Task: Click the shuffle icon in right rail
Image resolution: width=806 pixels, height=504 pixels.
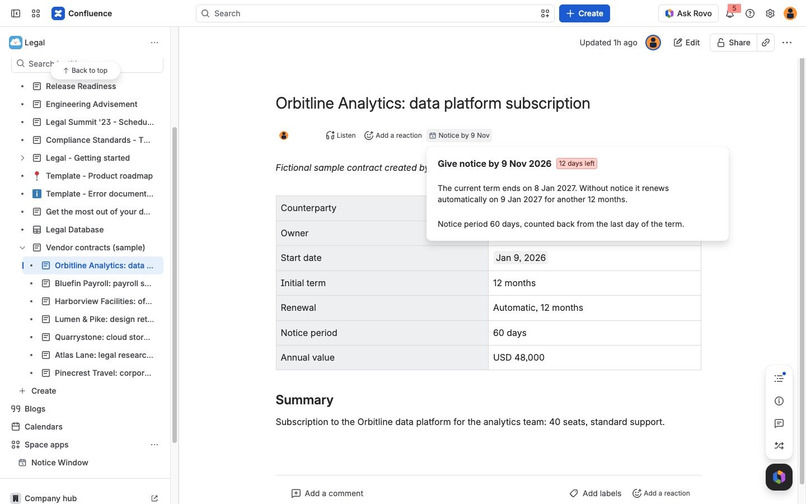Action: (779, 446)
